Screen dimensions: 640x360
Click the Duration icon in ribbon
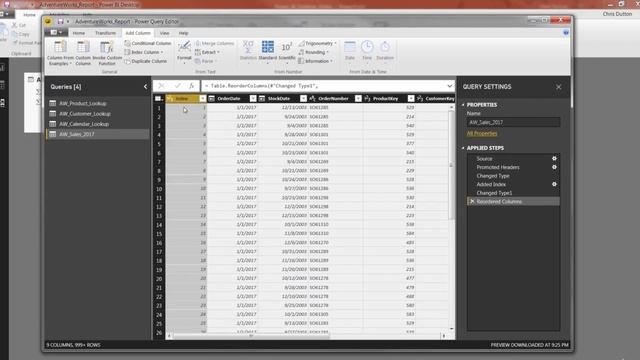click(384, 47)
